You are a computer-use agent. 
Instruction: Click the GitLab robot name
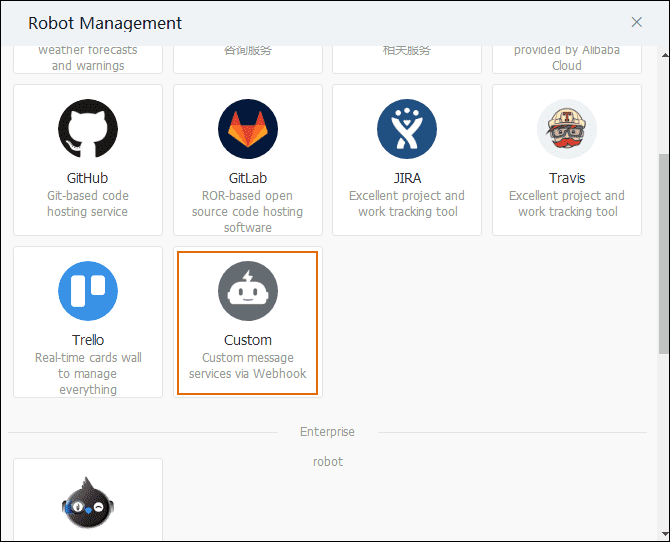pyautogui.click(x=247, y=178)
